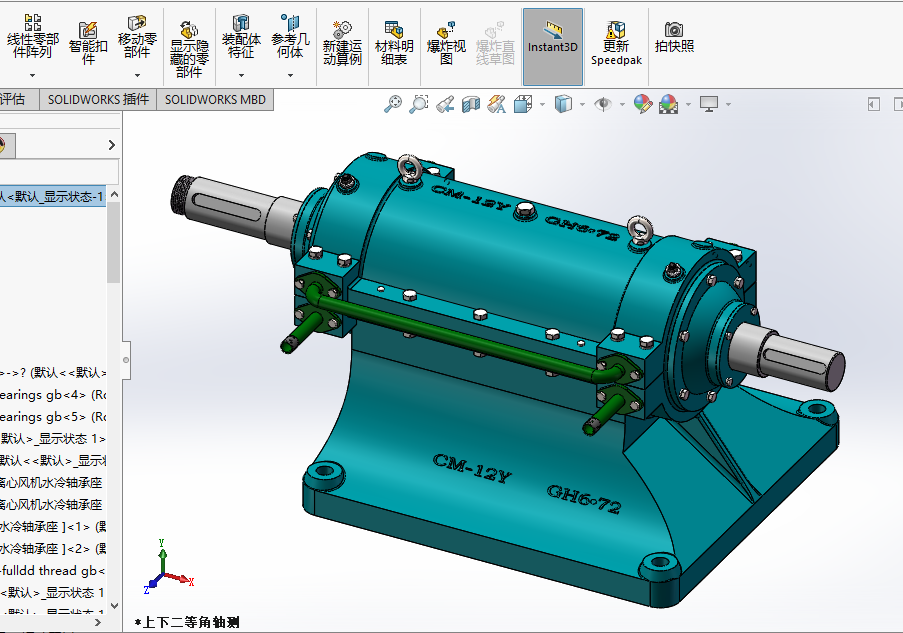
Task: Select the first 离心风机水冷轴承座 tree item
Action: click(x=53, y=483)
